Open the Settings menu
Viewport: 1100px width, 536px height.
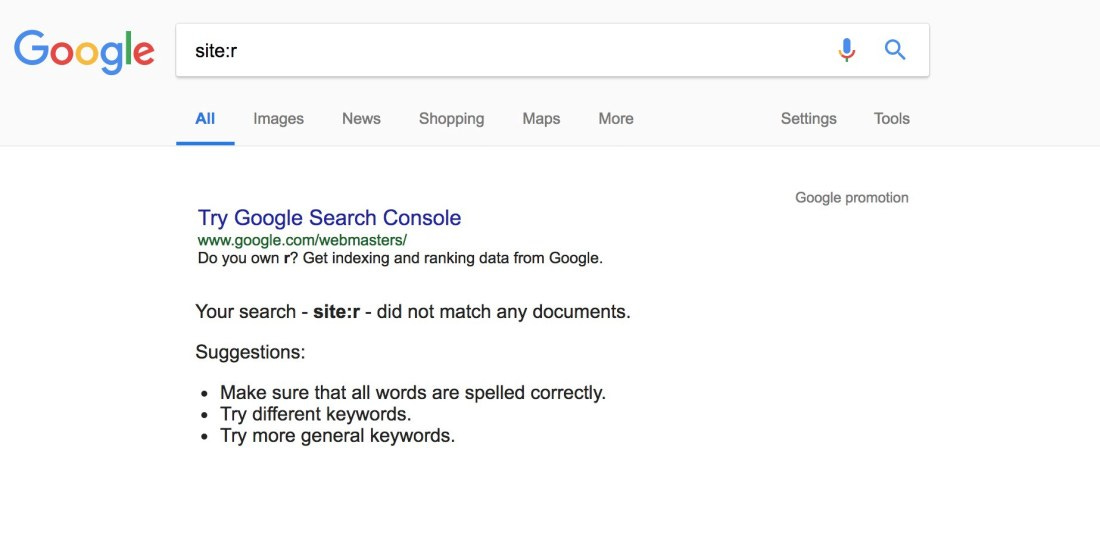(808, 119)
